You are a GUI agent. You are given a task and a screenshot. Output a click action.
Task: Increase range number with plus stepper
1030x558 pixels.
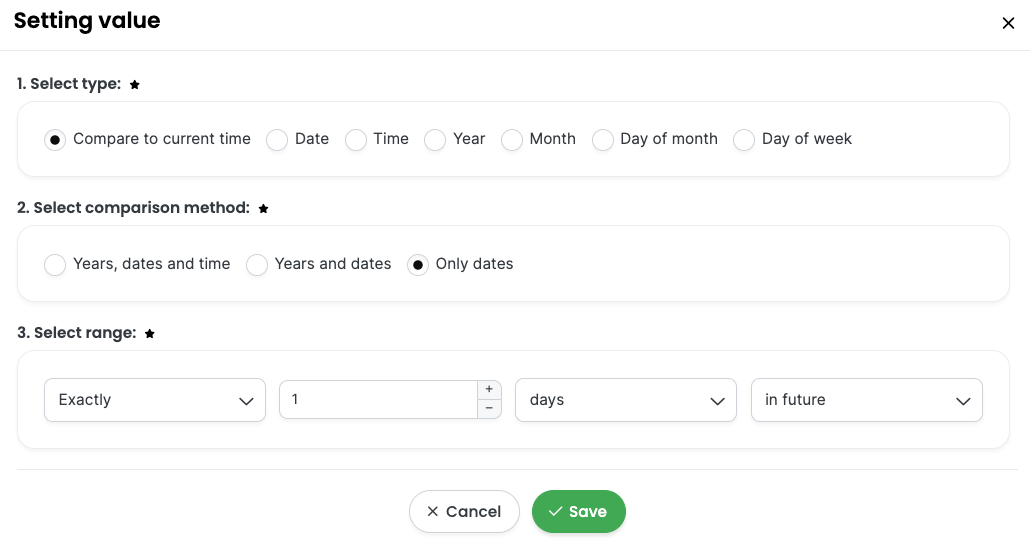[489, 390]
